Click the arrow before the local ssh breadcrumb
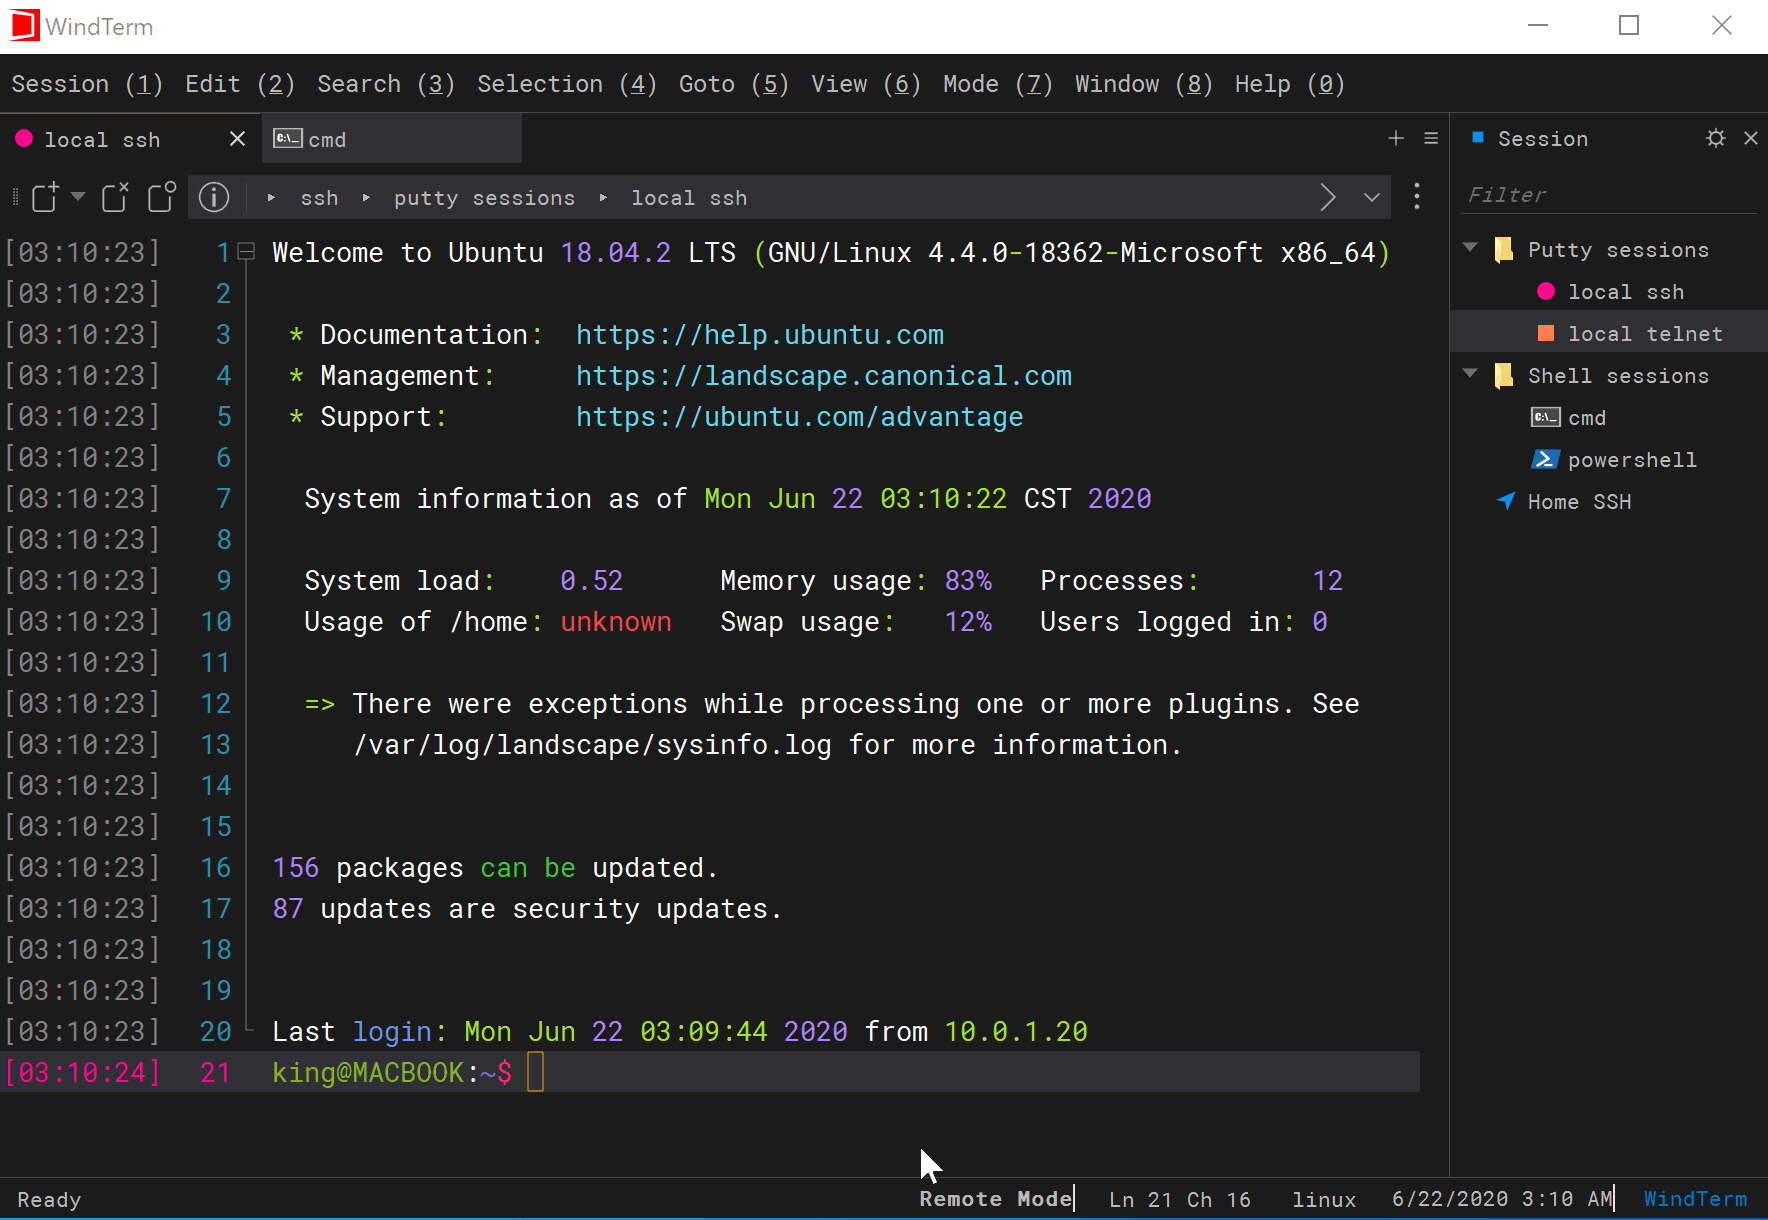The image size is (1768, 1220). click(603, 198)
